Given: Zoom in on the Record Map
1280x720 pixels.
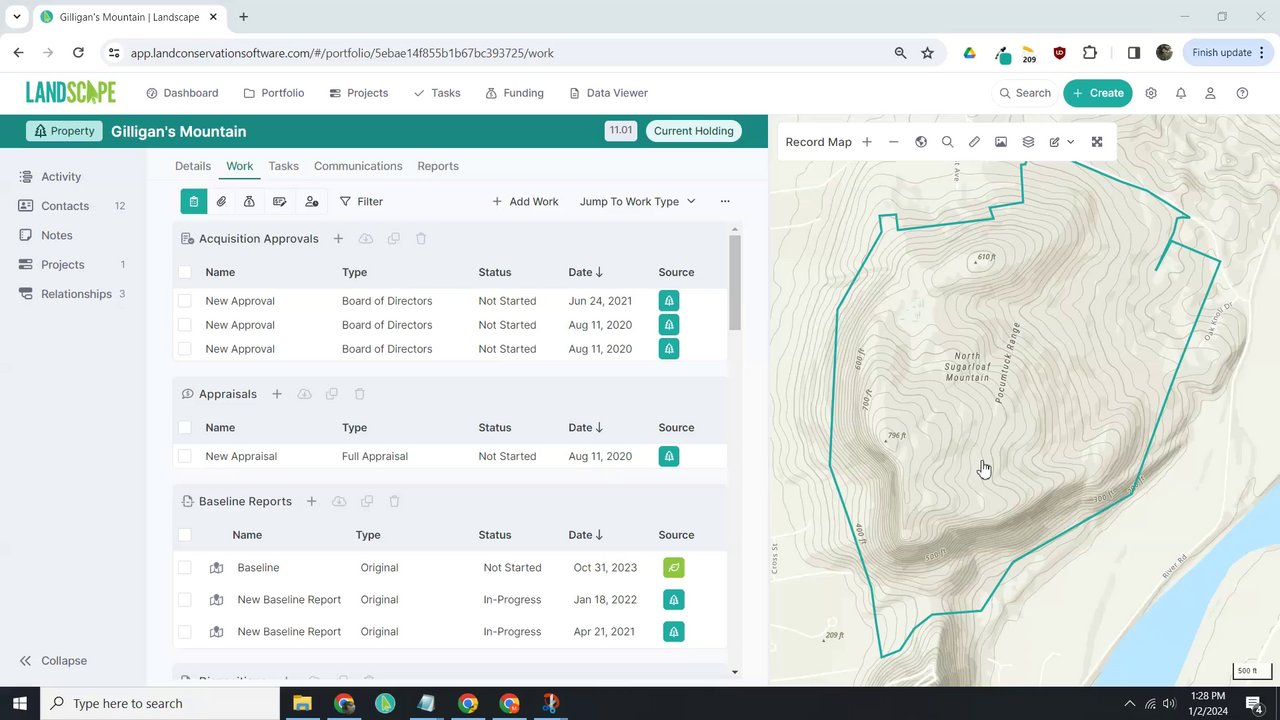Looking at the screenshot, I should (867, 142).
